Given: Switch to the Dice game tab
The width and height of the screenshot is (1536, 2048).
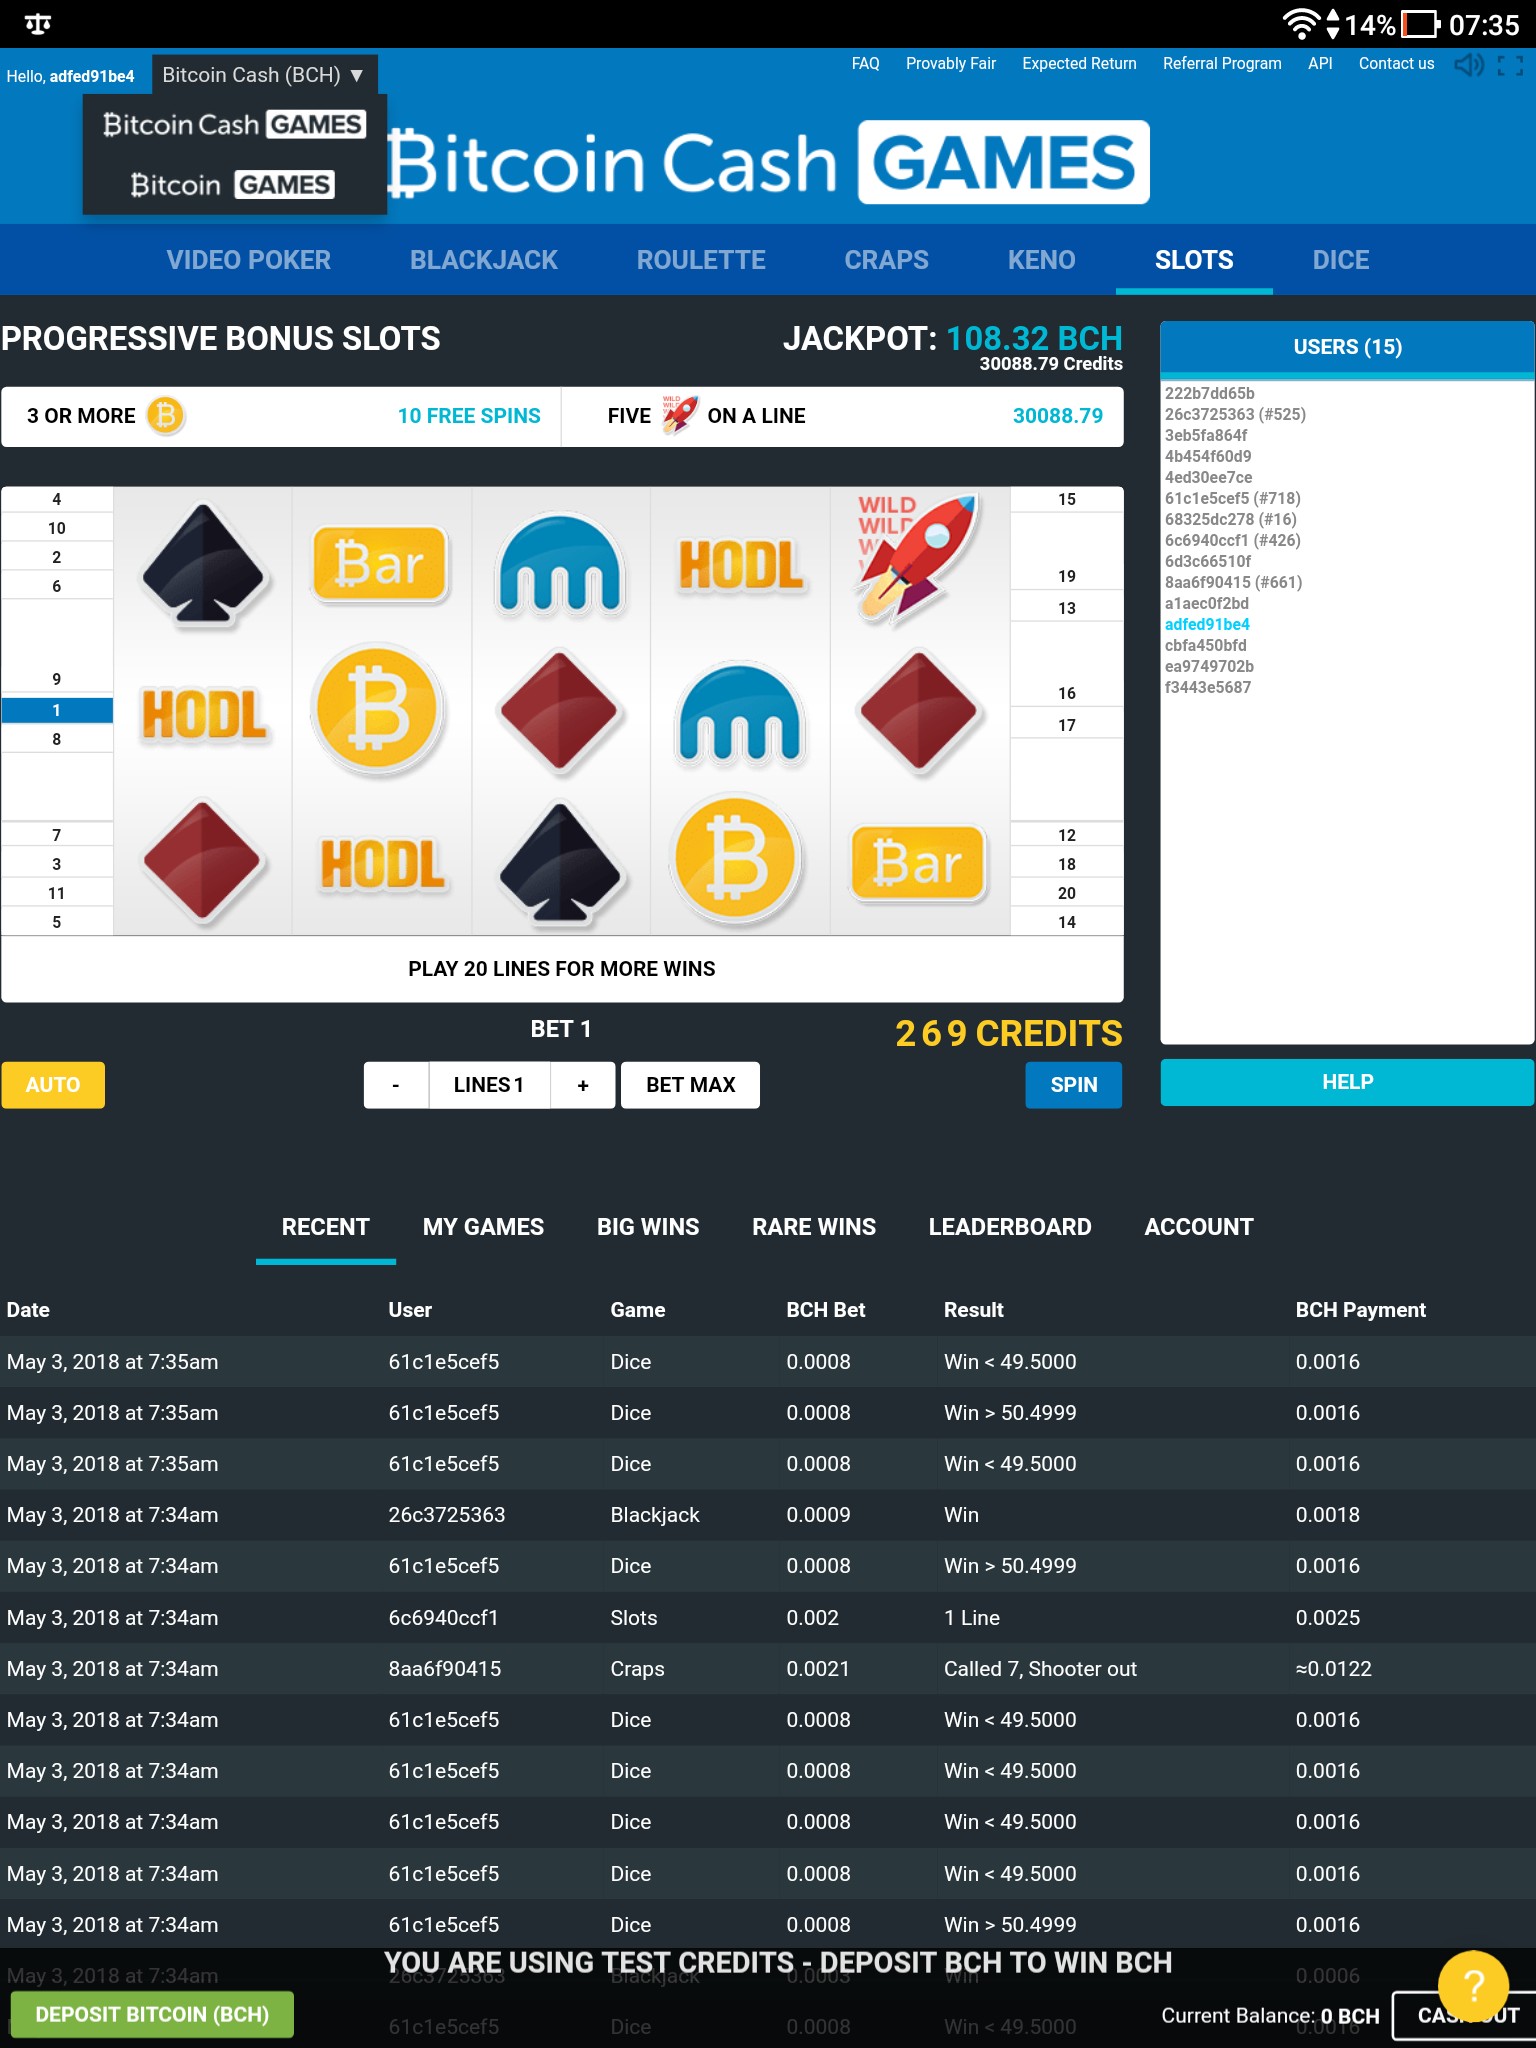Looking at the screenshot, I should coord(1341,260).
